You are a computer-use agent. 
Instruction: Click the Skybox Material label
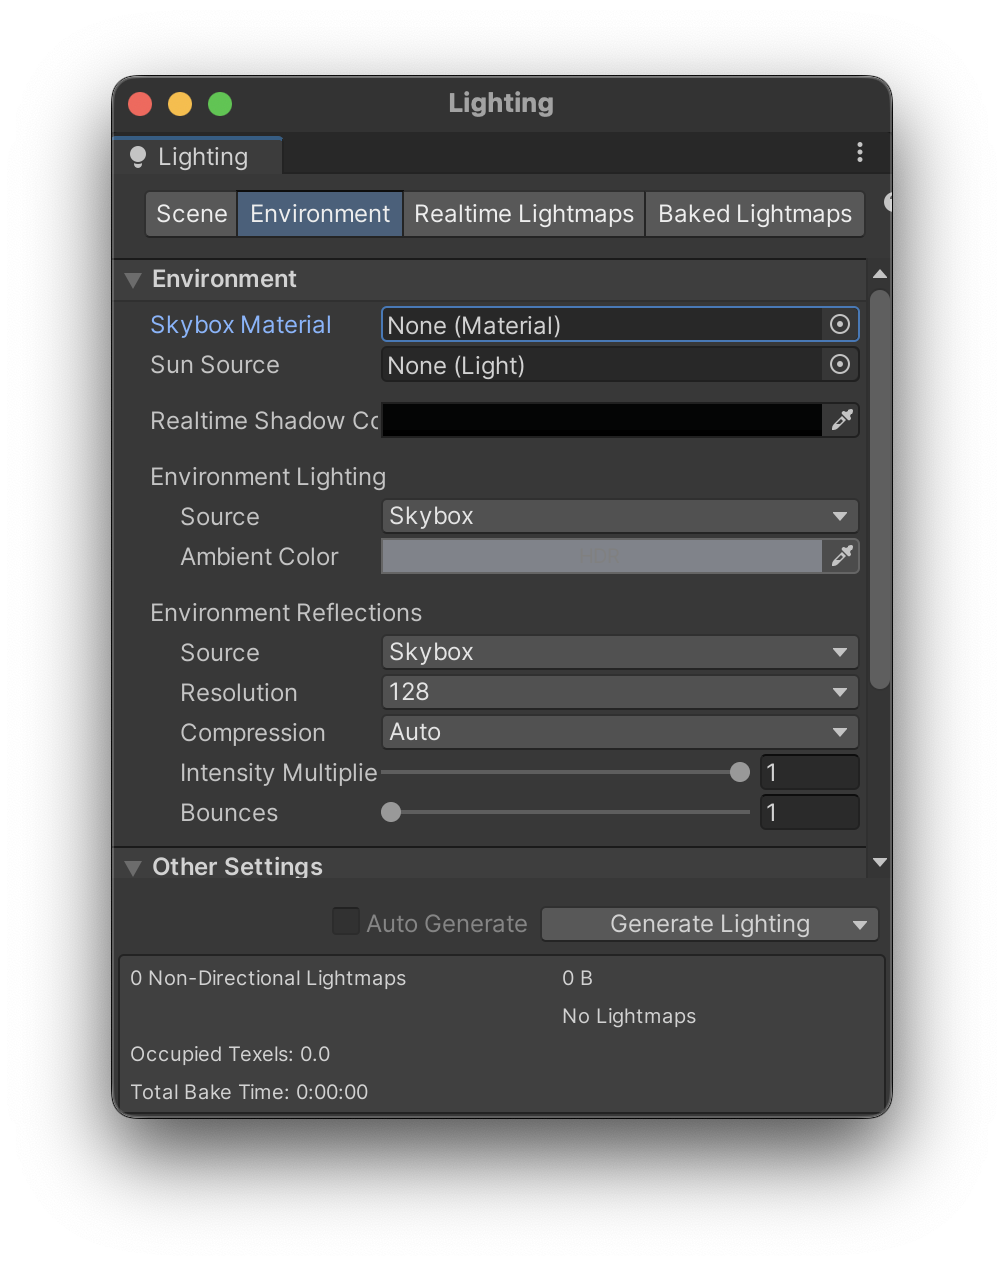tap(240, 325)
